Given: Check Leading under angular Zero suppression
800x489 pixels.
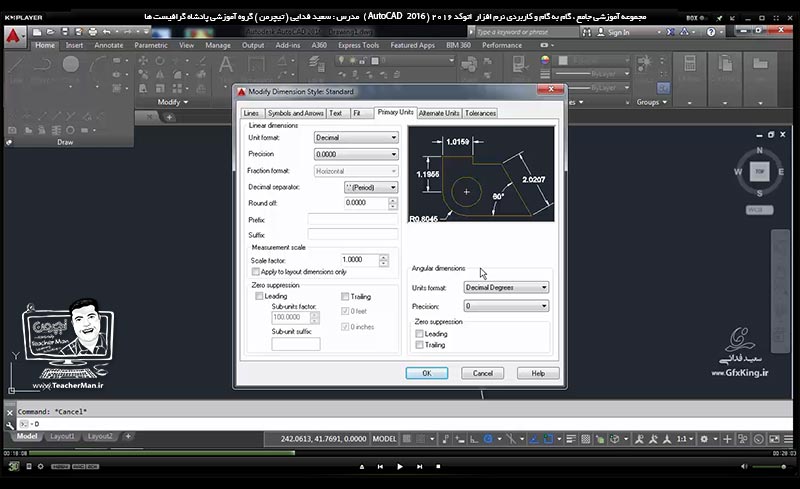Looking at the screenshot, I should [x=419, y=334].
